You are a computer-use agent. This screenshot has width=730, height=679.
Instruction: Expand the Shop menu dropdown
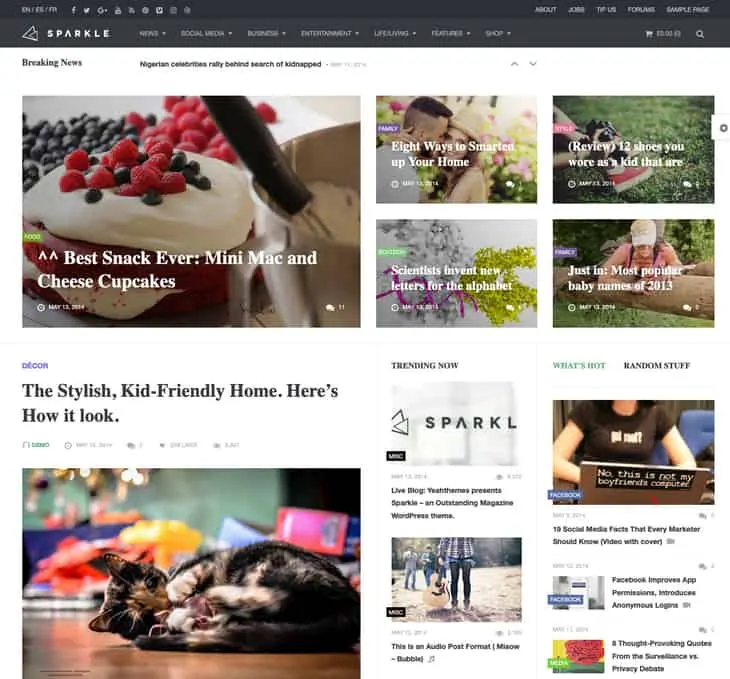click(498, 34)
